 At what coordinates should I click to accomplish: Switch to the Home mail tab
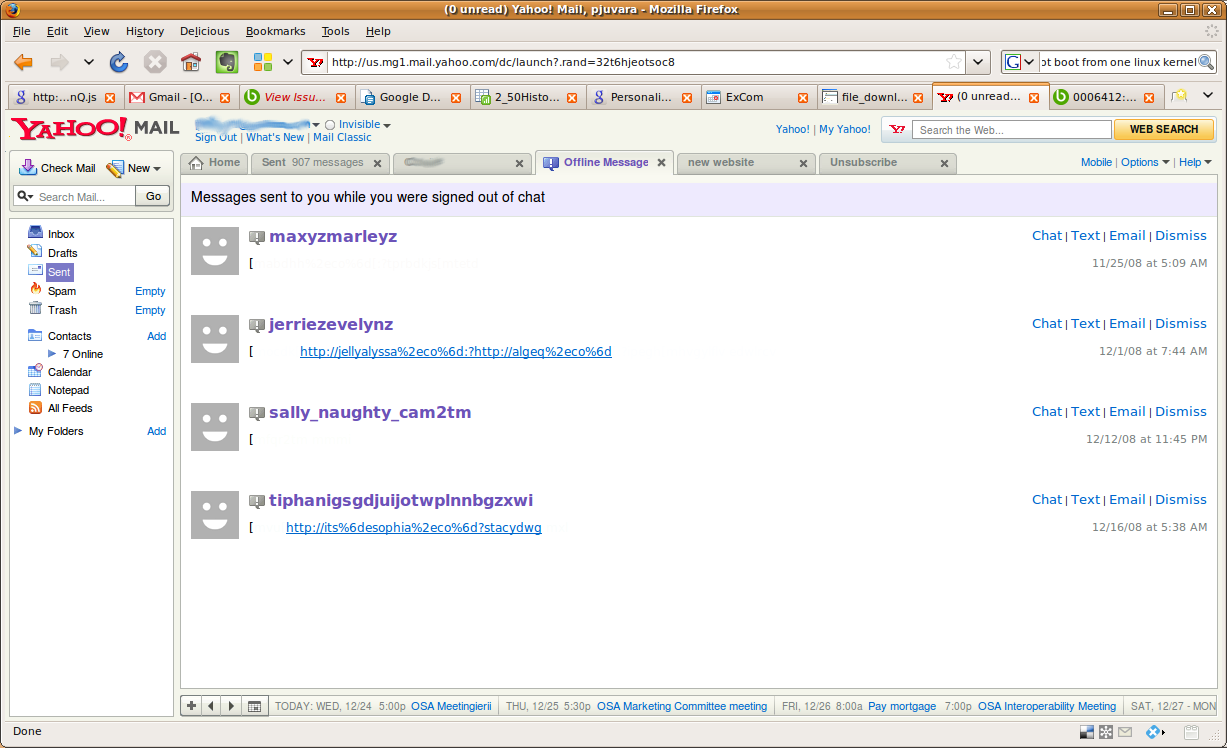click(215, 163)
